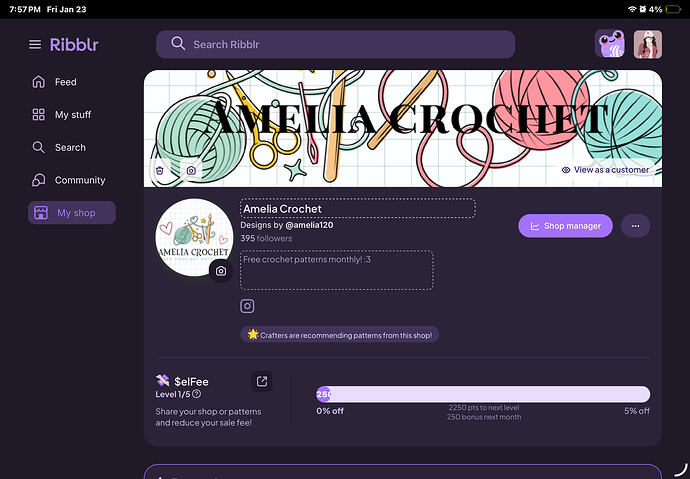The image size is (690, 479).
Task: Click the $elFee help question mark
Action: click(196, 394)
